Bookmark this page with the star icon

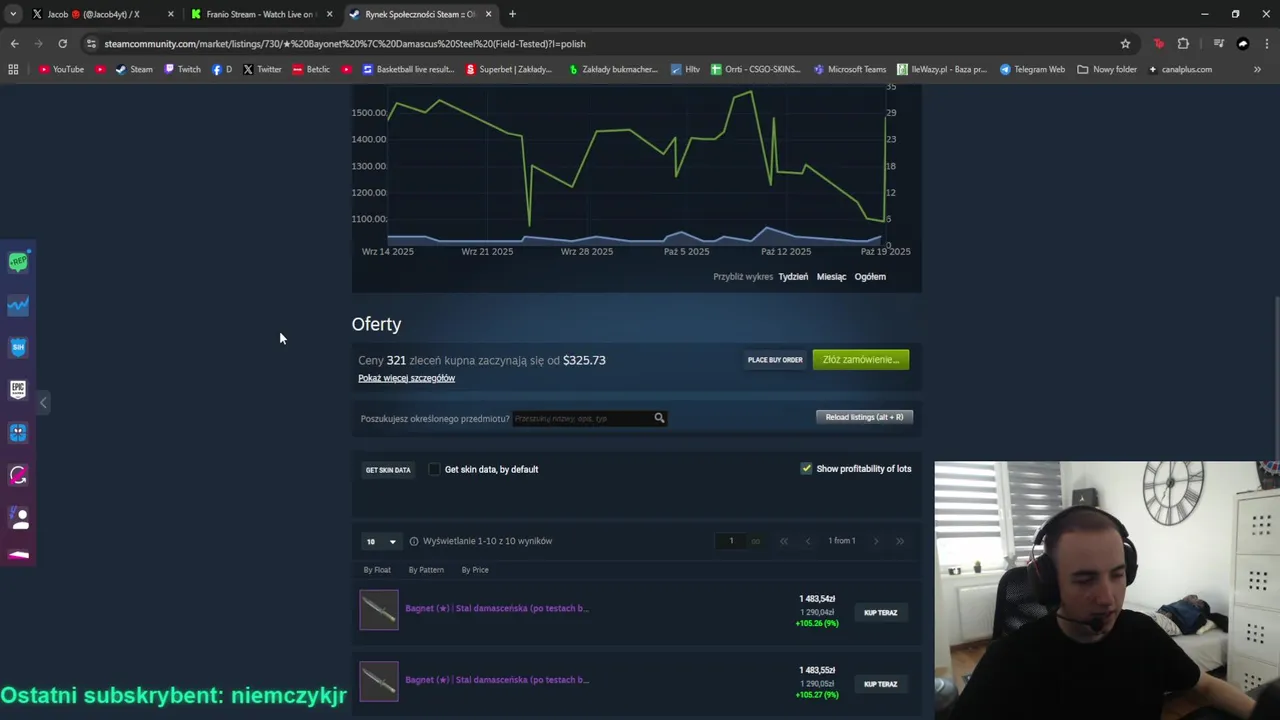click(x=1125, y=44)
